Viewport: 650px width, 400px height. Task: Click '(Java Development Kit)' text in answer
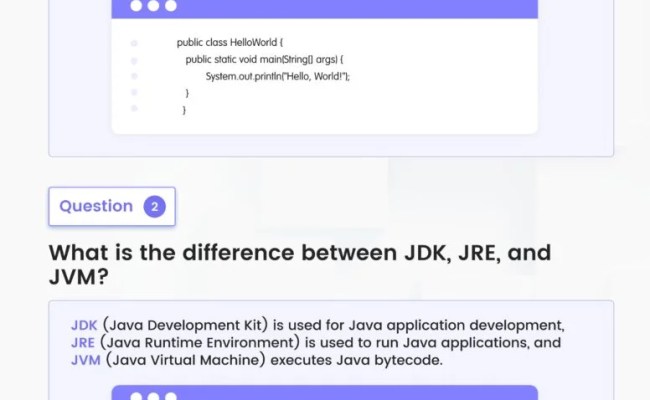[x=185, y=325]
